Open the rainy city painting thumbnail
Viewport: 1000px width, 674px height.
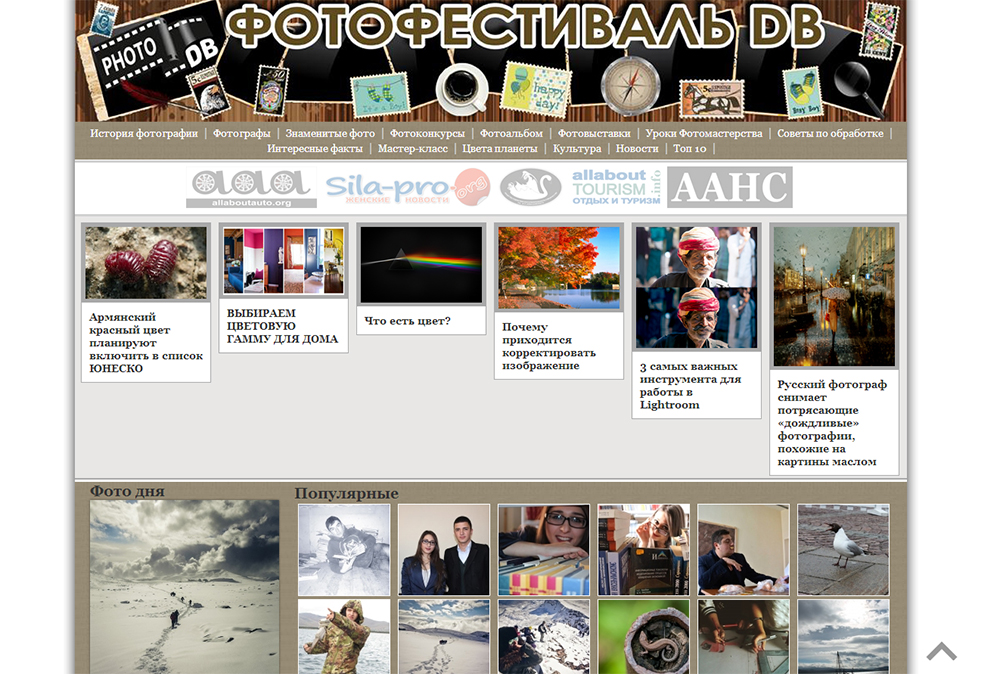(834, 296)
